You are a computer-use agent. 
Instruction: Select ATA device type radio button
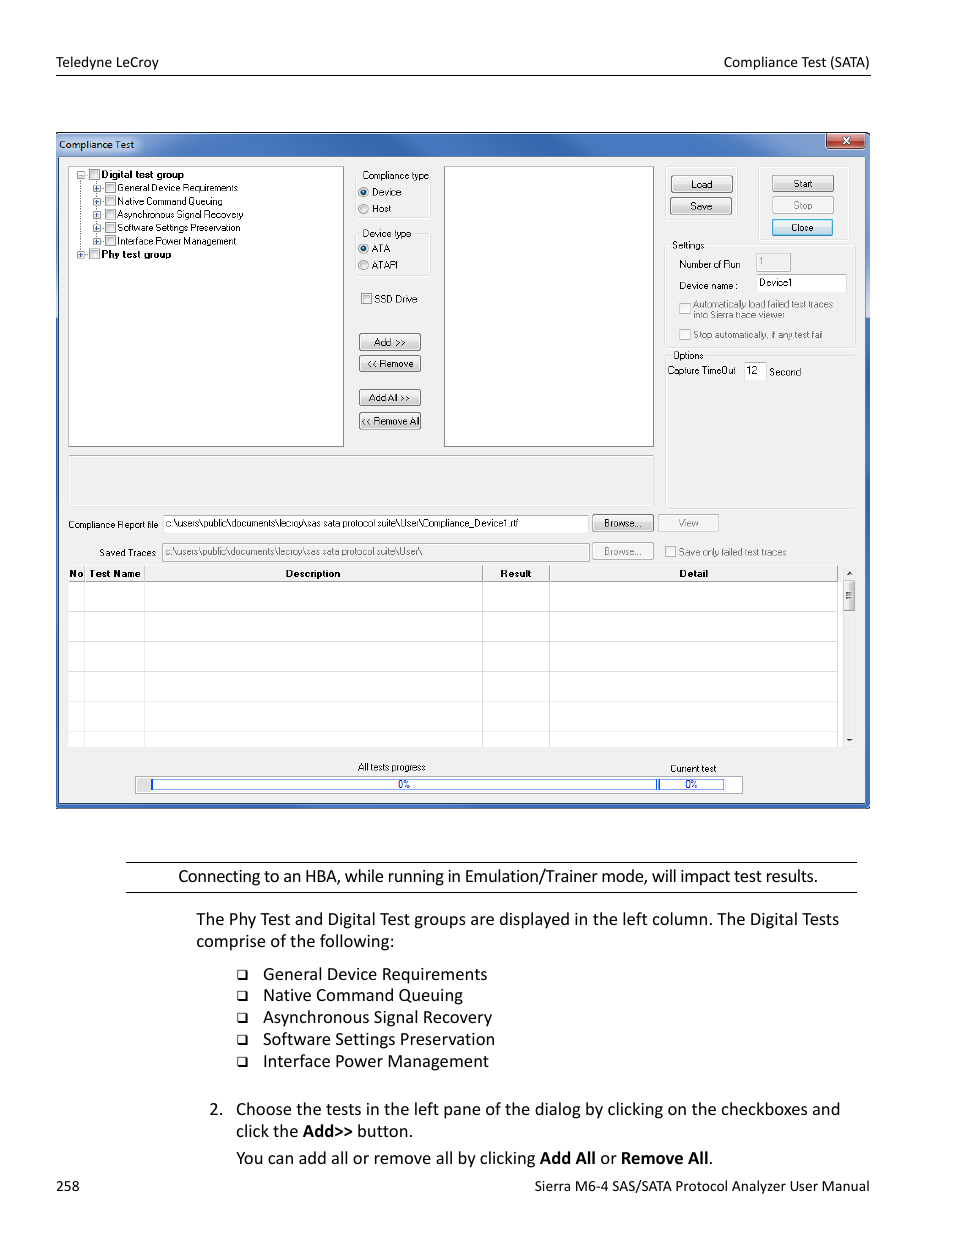click(x=364, y=249)
